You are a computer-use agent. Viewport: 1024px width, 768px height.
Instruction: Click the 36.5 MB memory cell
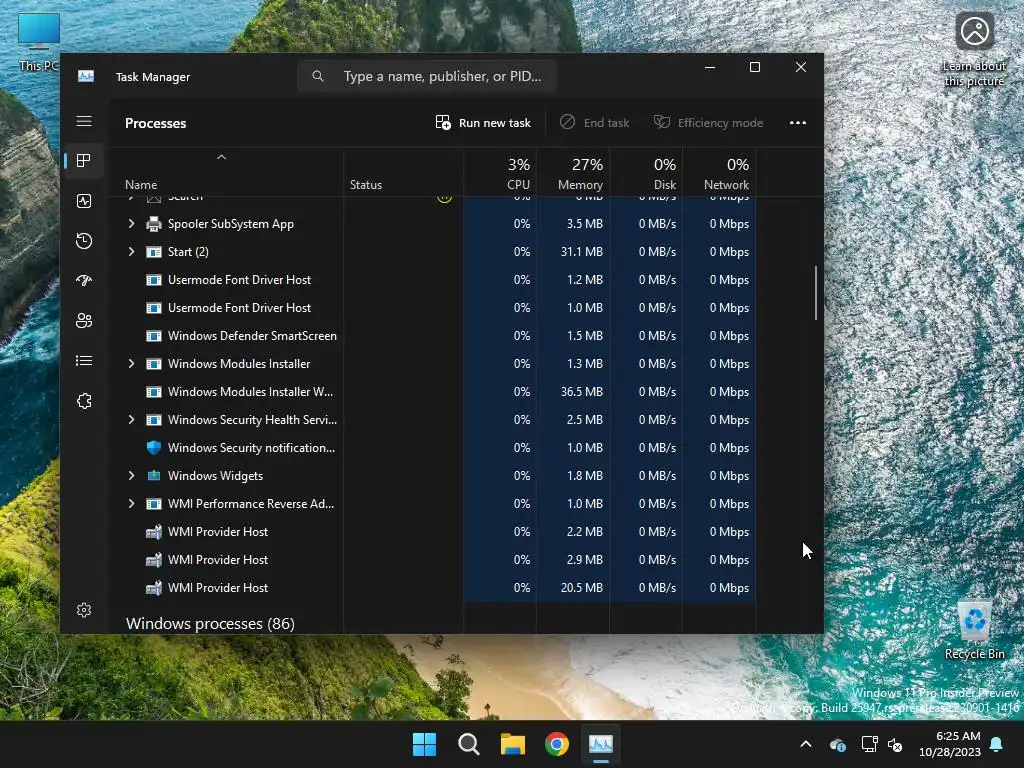(x=581, y=392)
